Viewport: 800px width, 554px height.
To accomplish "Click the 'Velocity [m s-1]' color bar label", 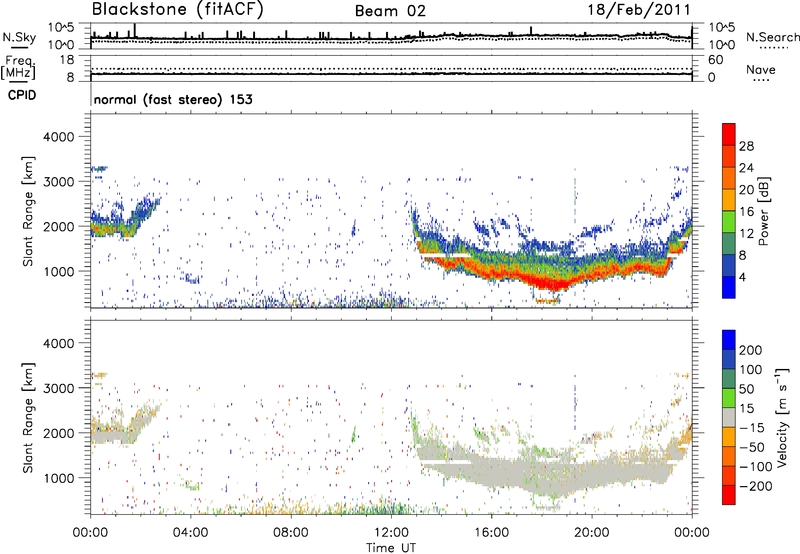I will [782, 417].
